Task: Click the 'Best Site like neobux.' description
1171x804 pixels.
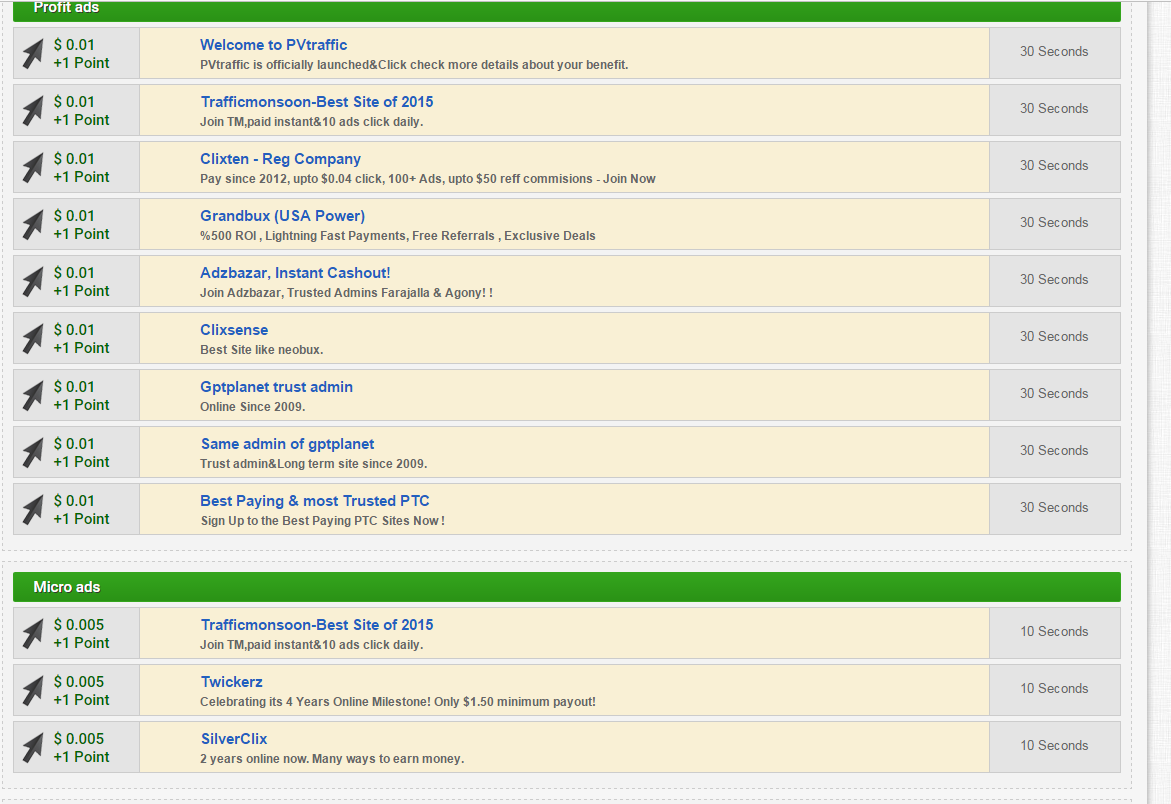Action: point(261,349)
